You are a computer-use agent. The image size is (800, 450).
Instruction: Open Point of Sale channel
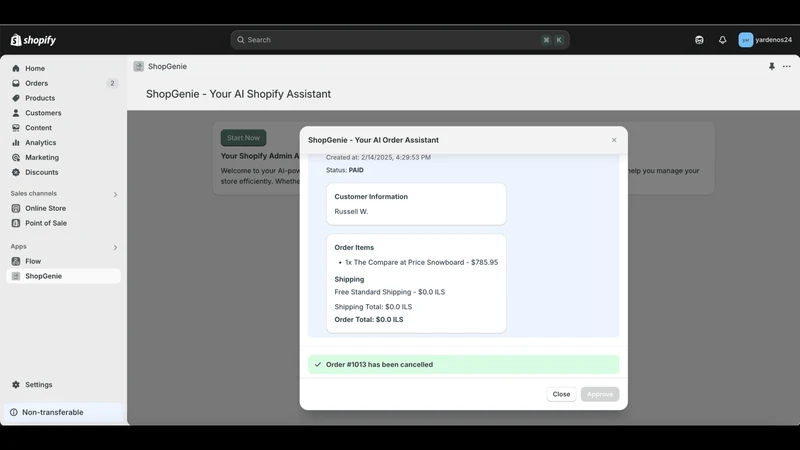point(63,223)
